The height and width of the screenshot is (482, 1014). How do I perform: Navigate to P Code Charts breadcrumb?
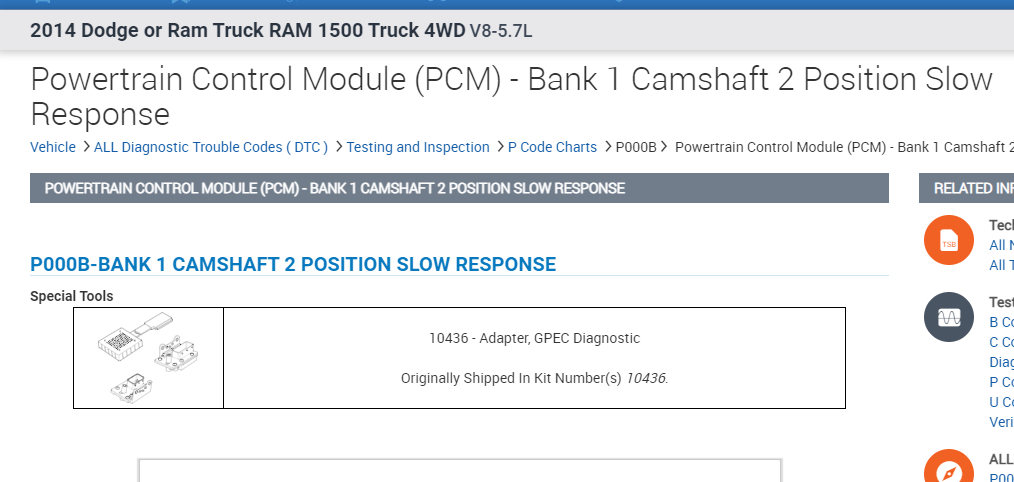click(552, 147)
